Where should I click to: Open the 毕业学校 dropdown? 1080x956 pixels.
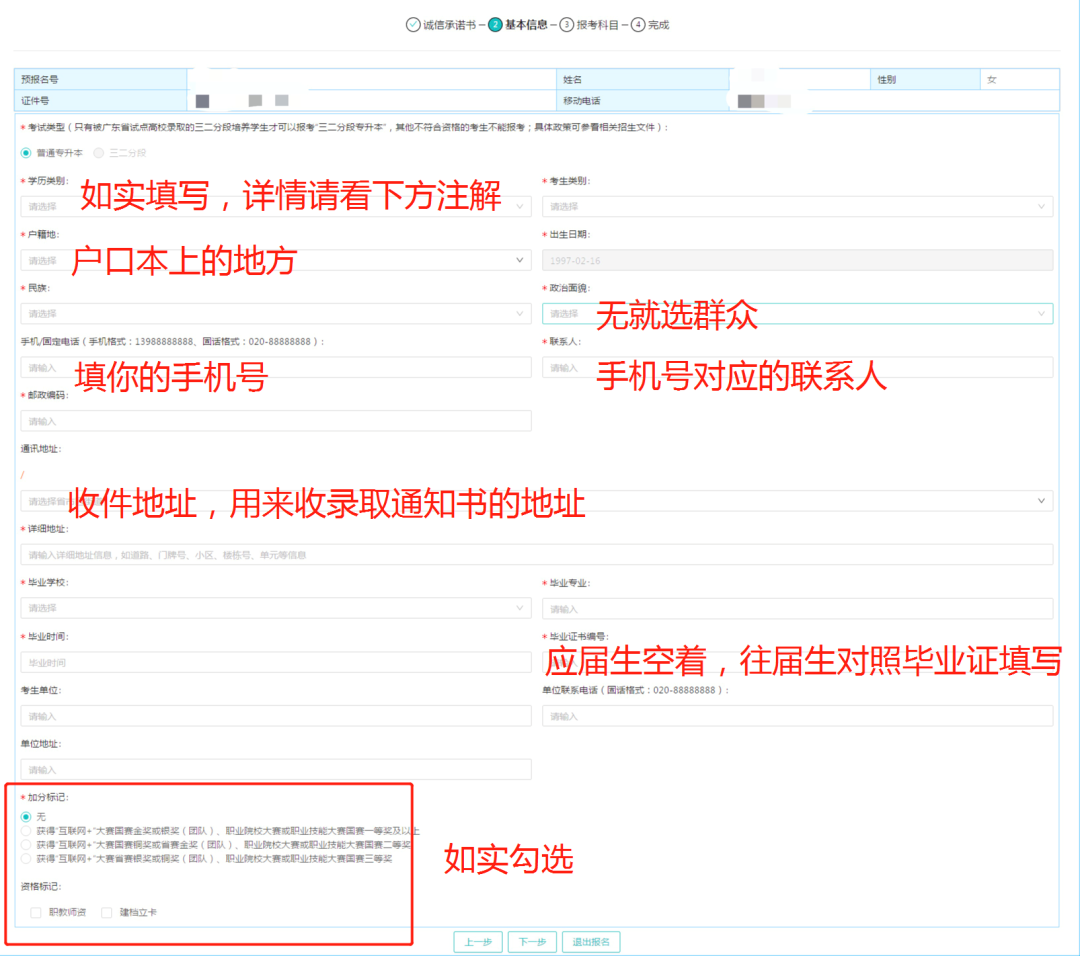275,607
